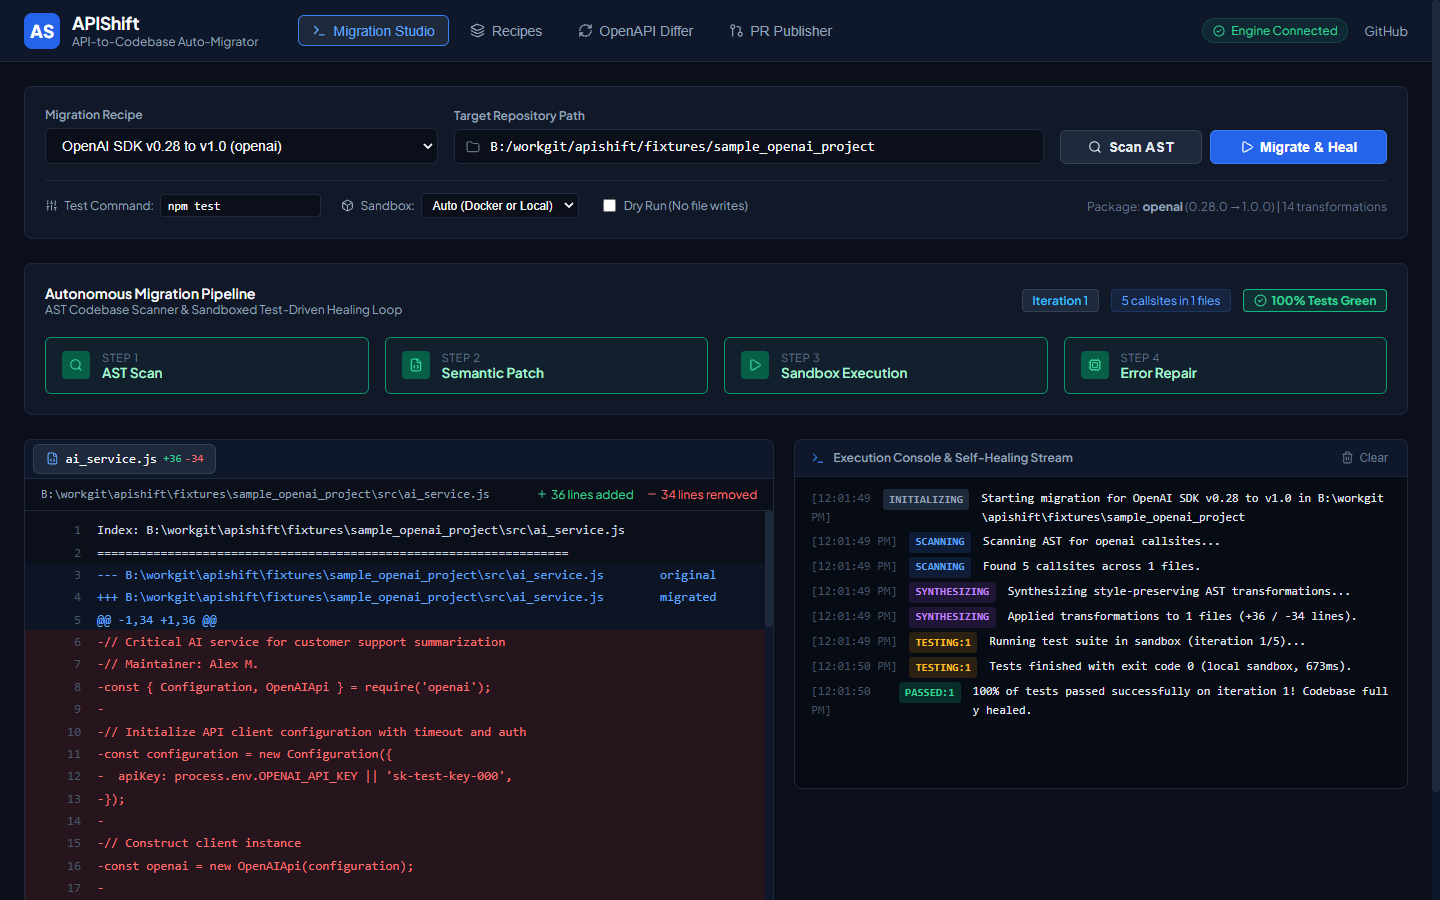Click the INITIALIZING log tag

click(926, 500)
